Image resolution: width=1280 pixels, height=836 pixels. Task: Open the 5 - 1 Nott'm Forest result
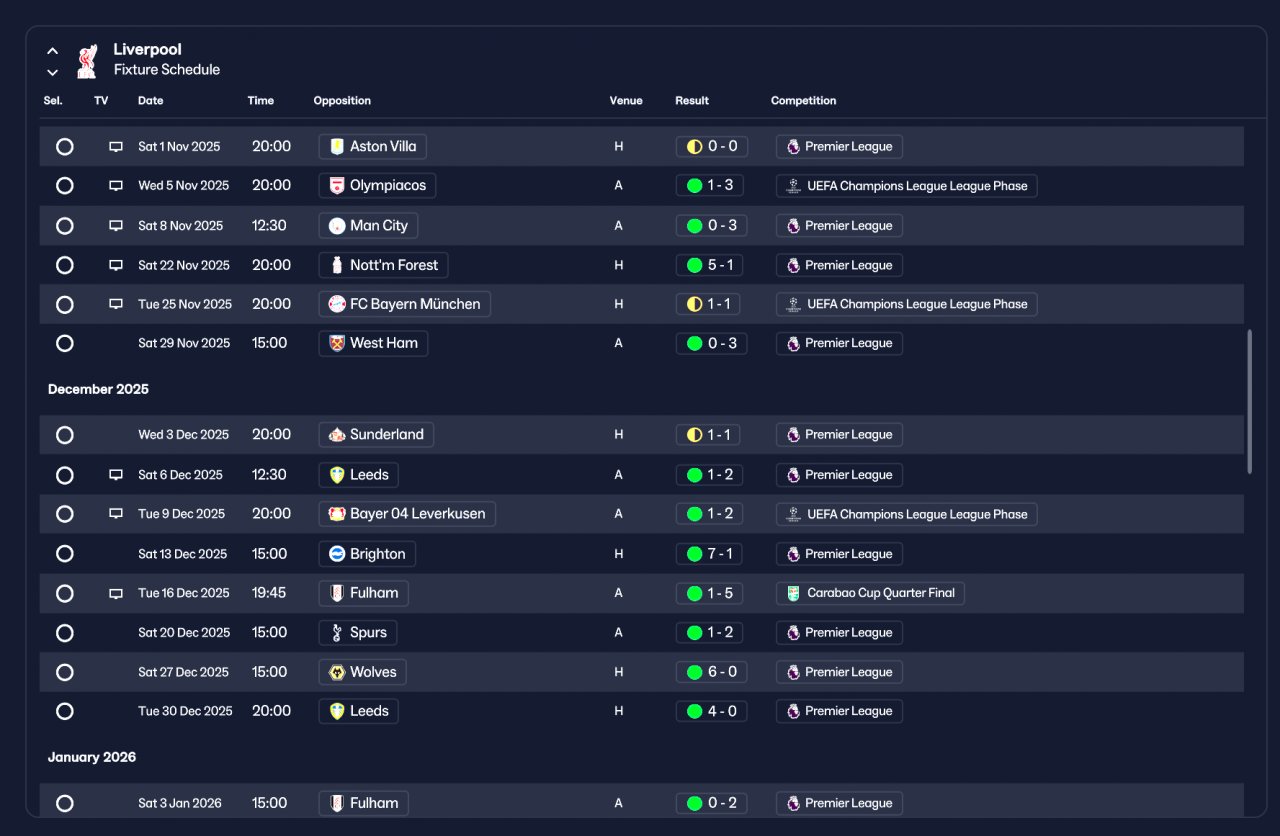(710, 265)
